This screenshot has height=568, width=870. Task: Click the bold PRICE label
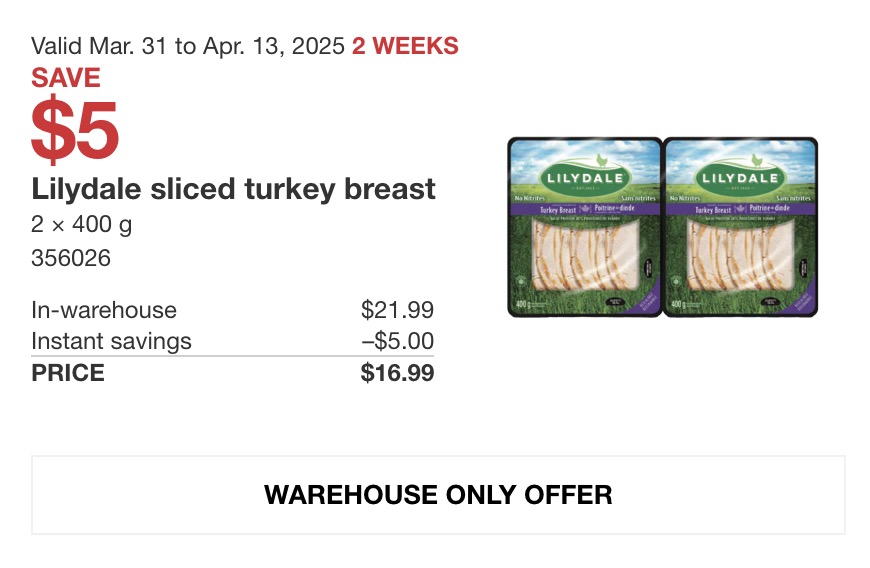tap(68, 373)
